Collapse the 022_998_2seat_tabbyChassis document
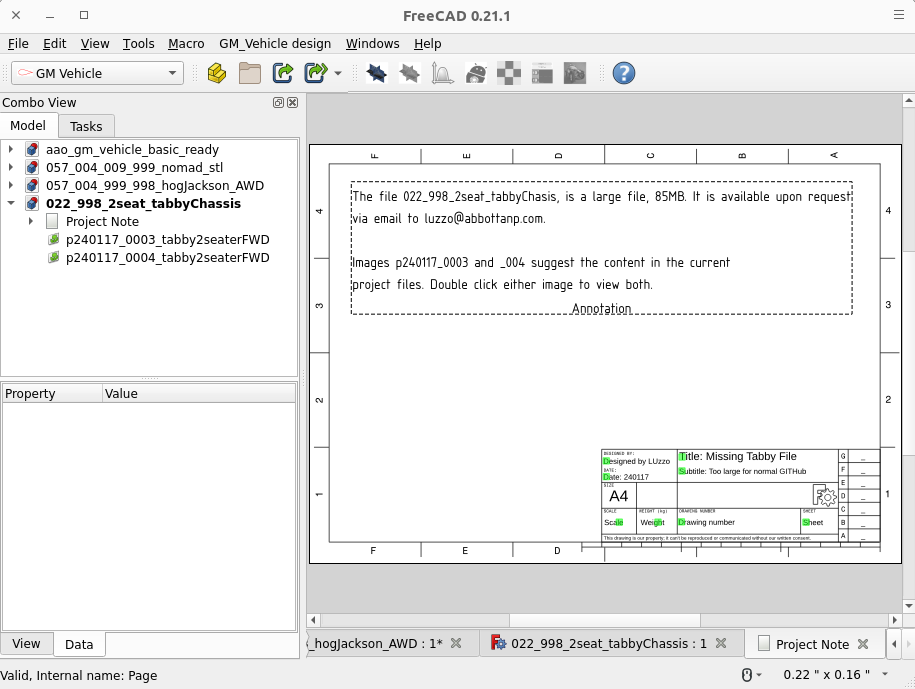Image resolution: width=915 pixels, height=689 pixels. click(x=11, y=203)
